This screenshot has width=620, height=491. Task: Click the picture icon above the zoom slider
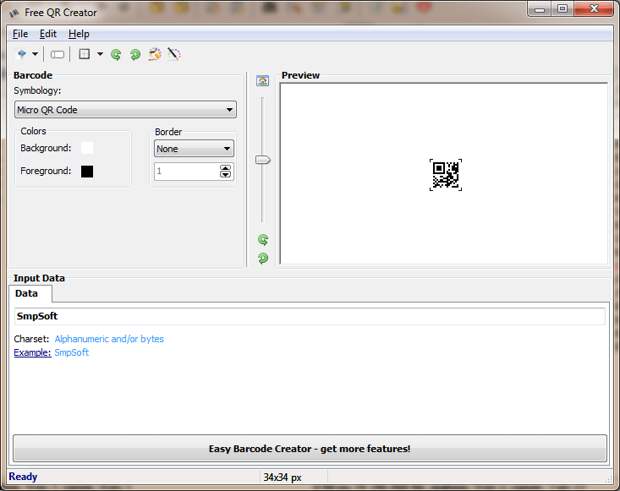263,81
